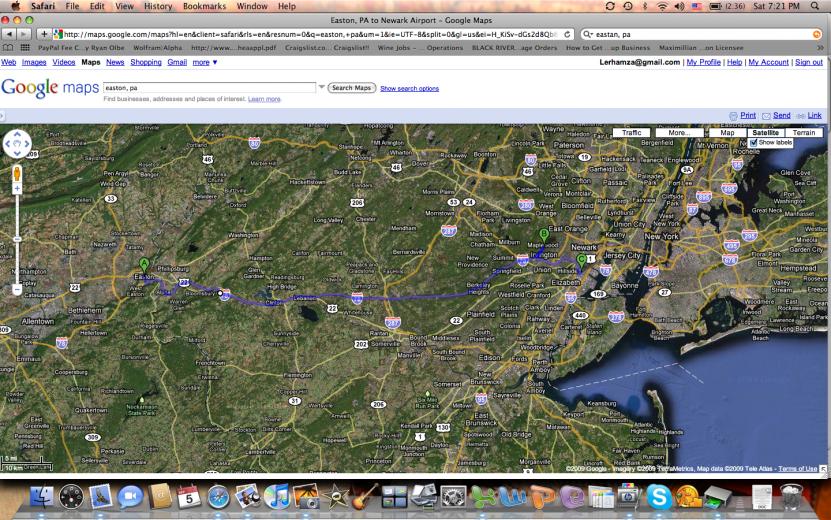Switch to Terrain map view
The height and width of the screenshot is (520, 831).
[804, 132]
